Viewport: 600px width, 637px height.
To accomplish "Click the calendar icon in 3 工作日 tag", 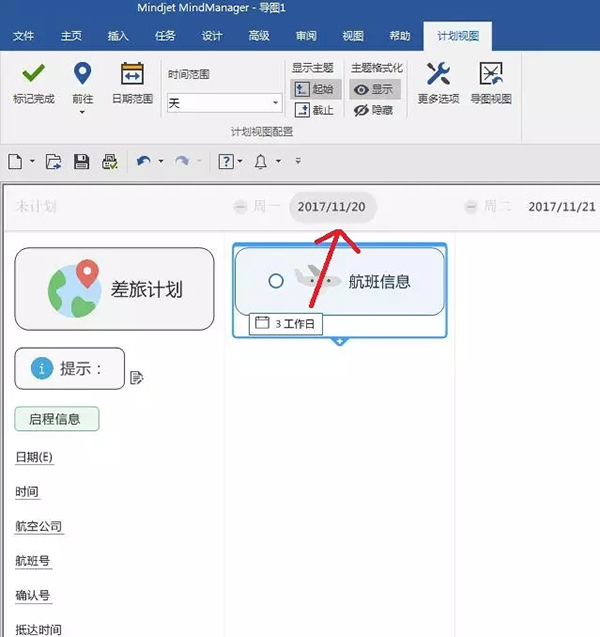I will [x=262, y=323].
